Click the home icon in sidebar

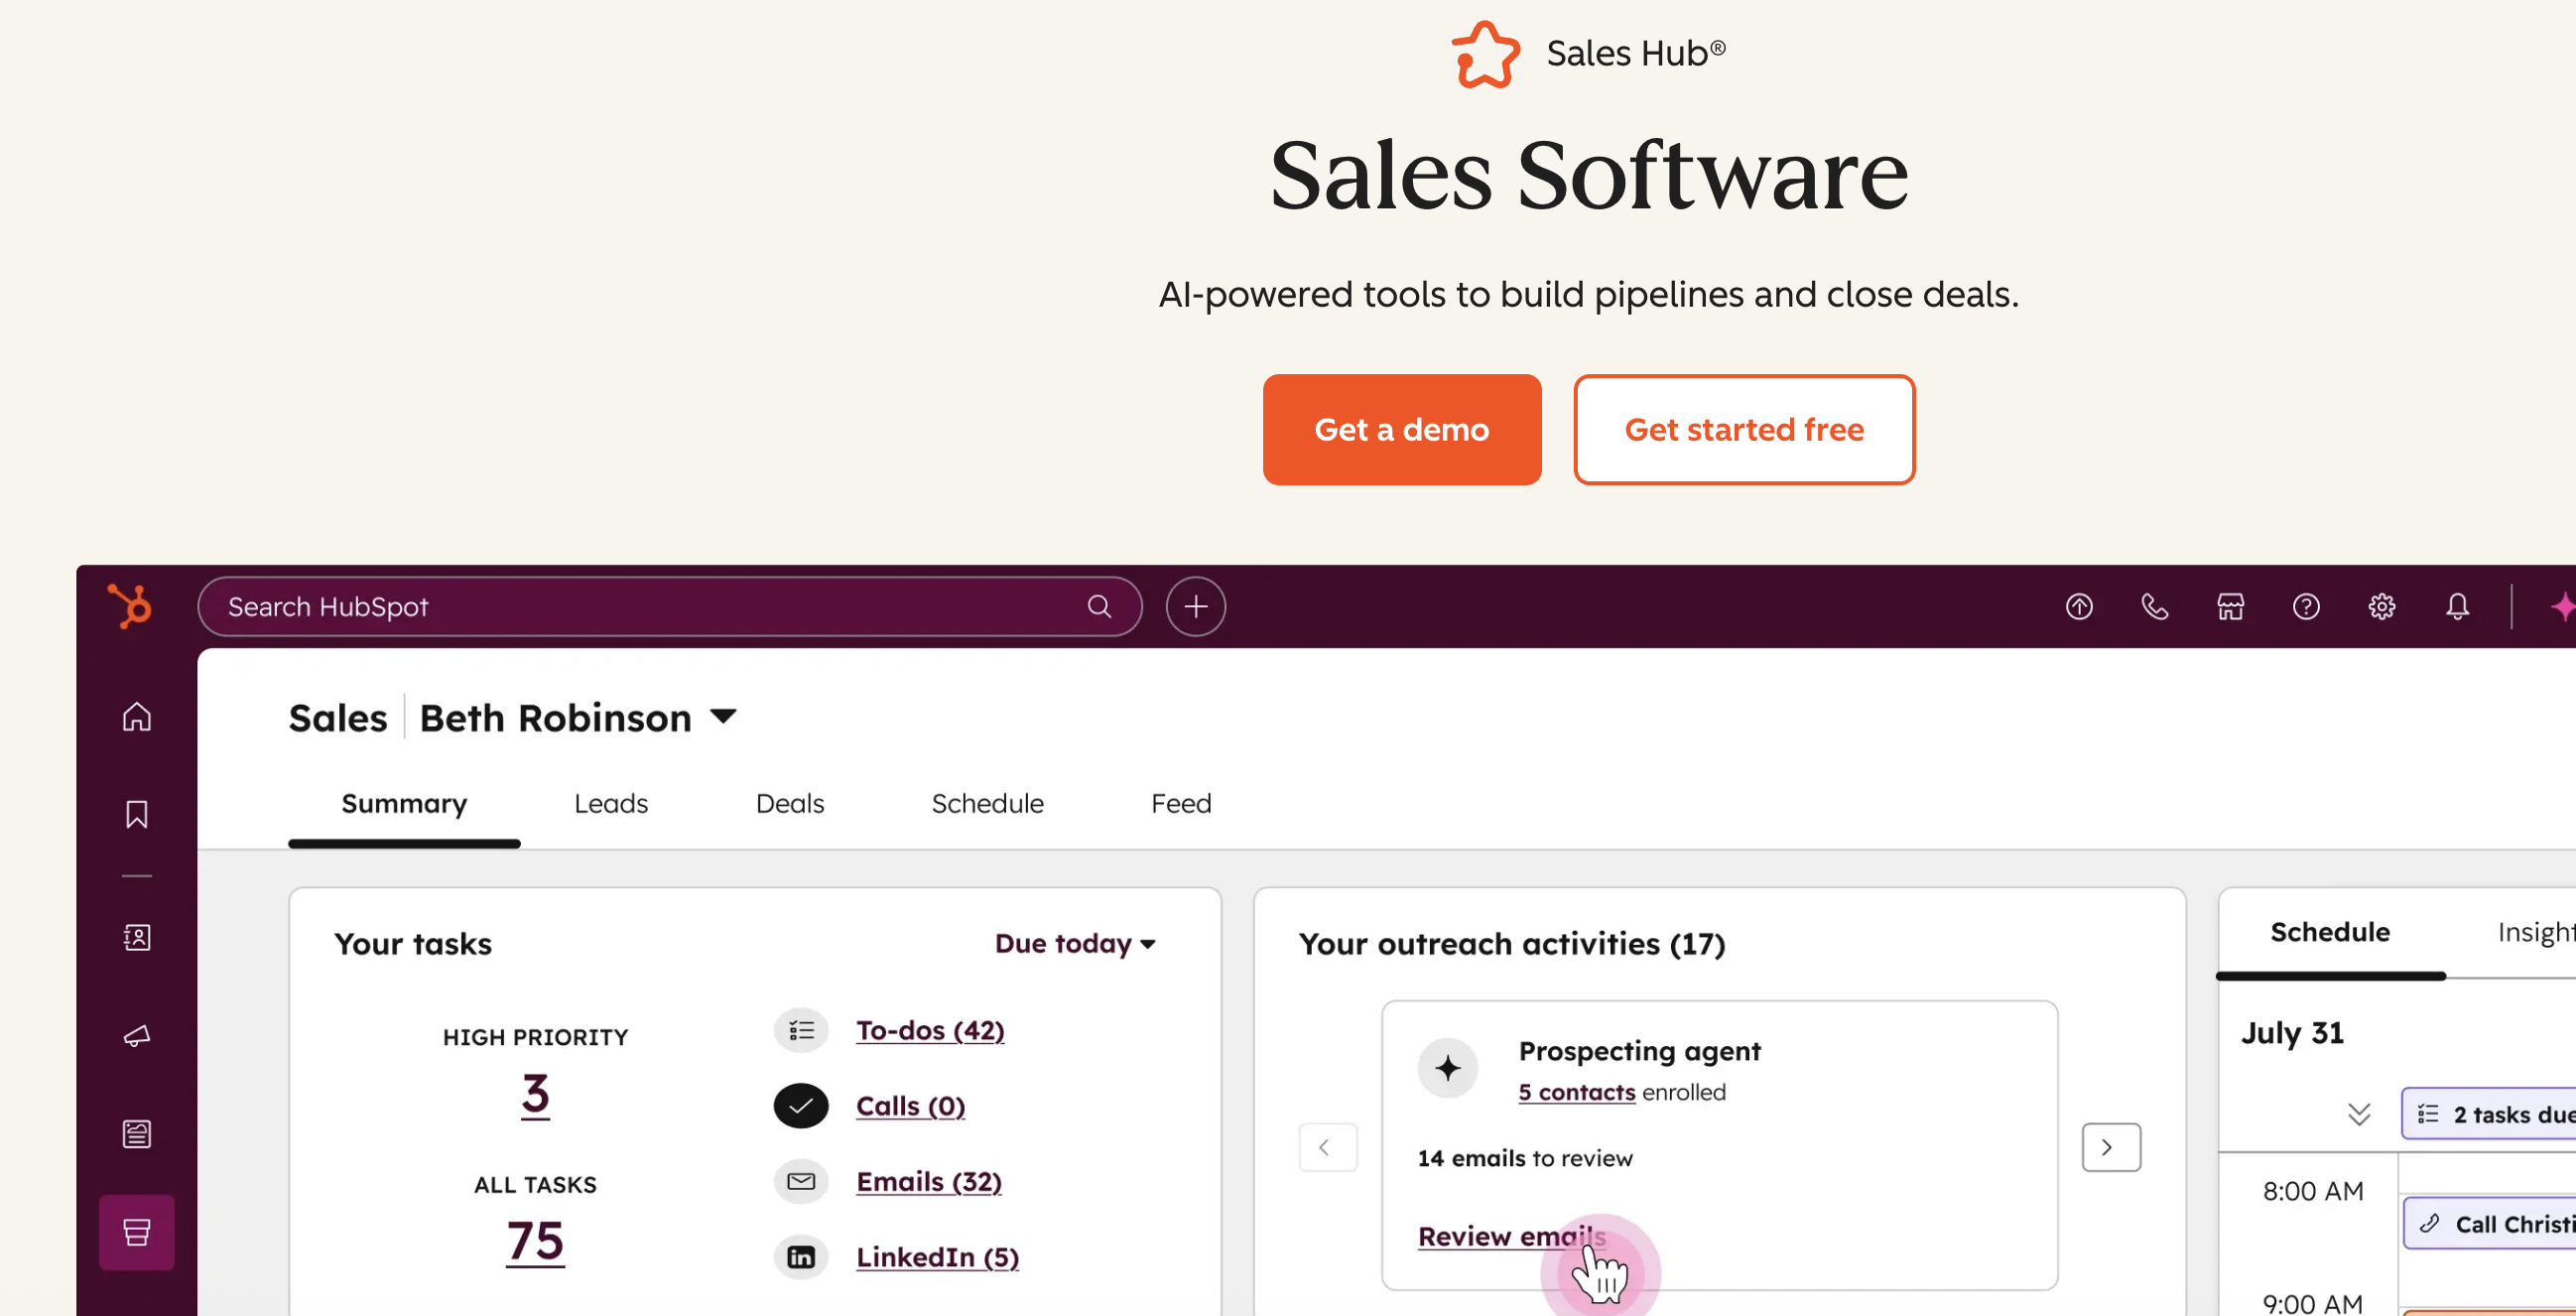(137, 716)
